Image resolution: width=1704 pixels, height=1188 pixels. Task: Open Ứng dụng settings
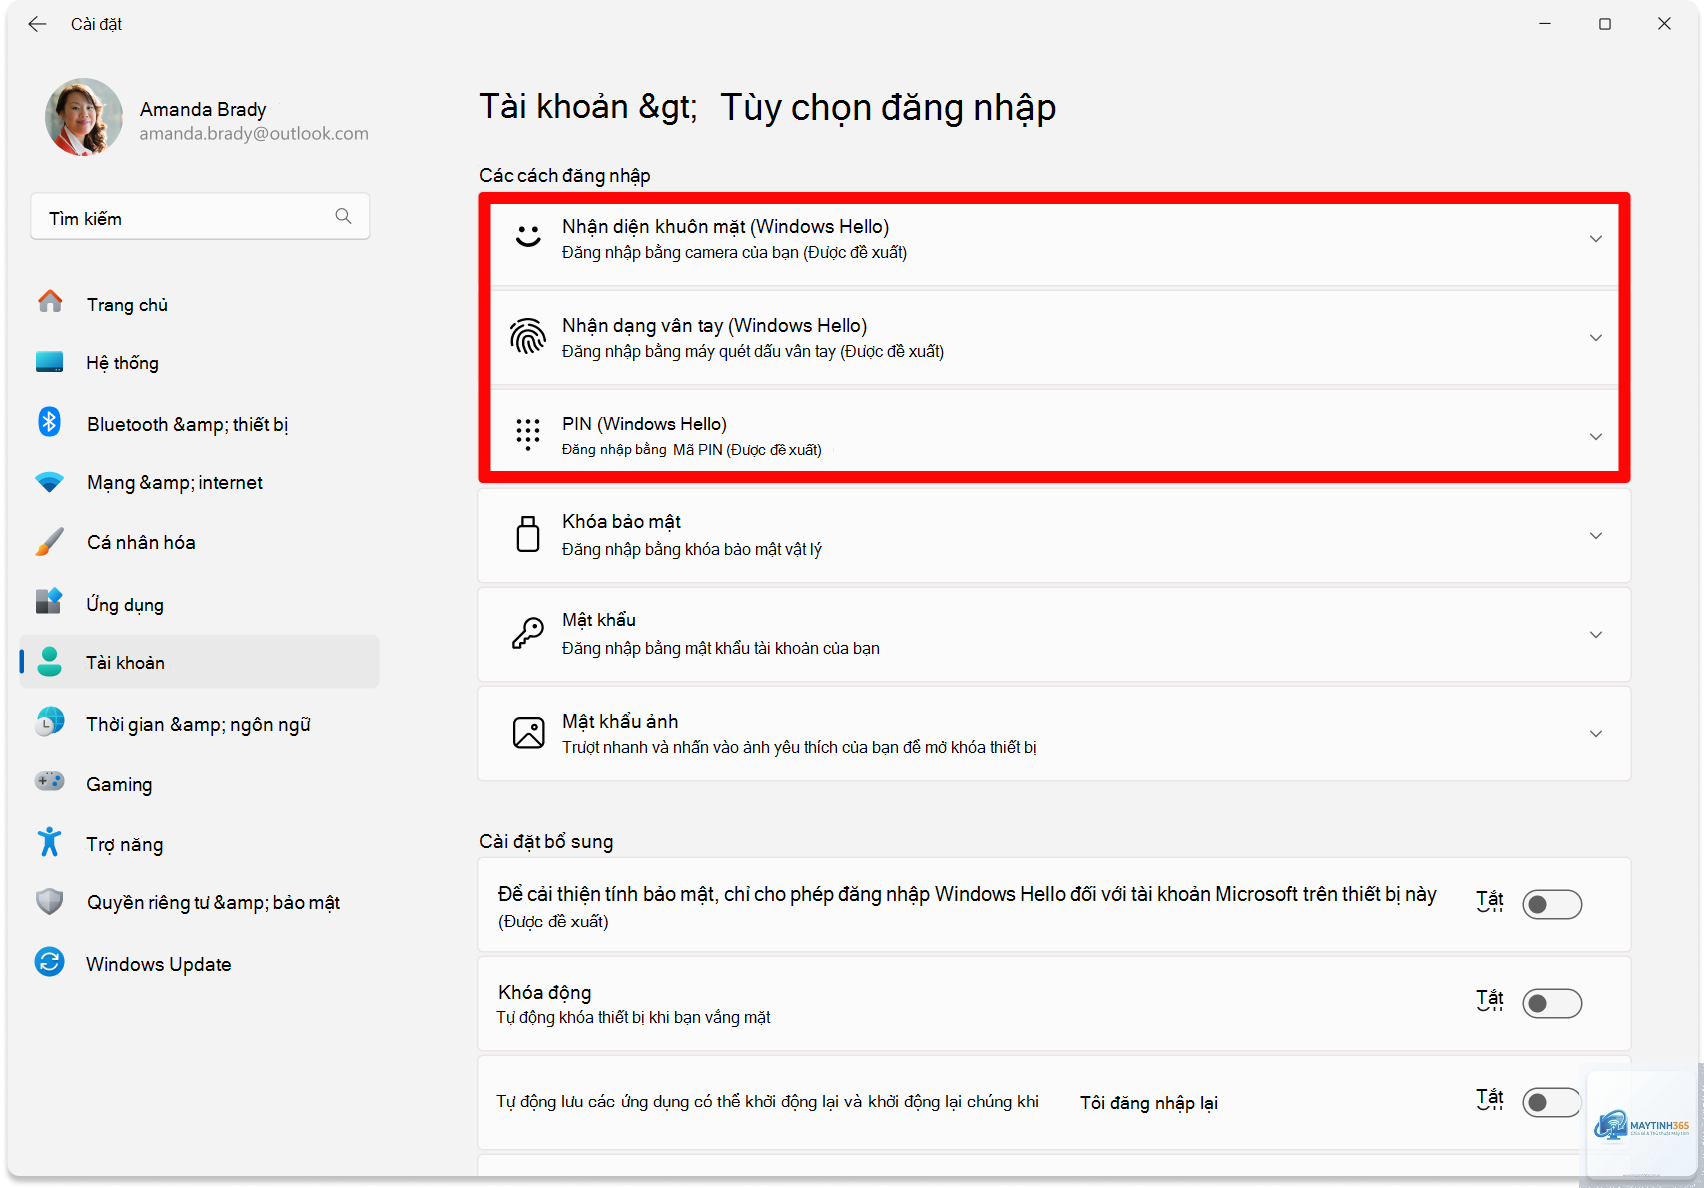click(x=200, y=604)
